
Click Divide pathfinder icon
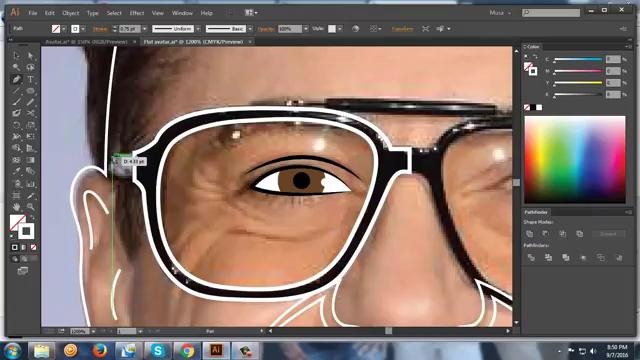pyautogui.click(x=531, y=258)
